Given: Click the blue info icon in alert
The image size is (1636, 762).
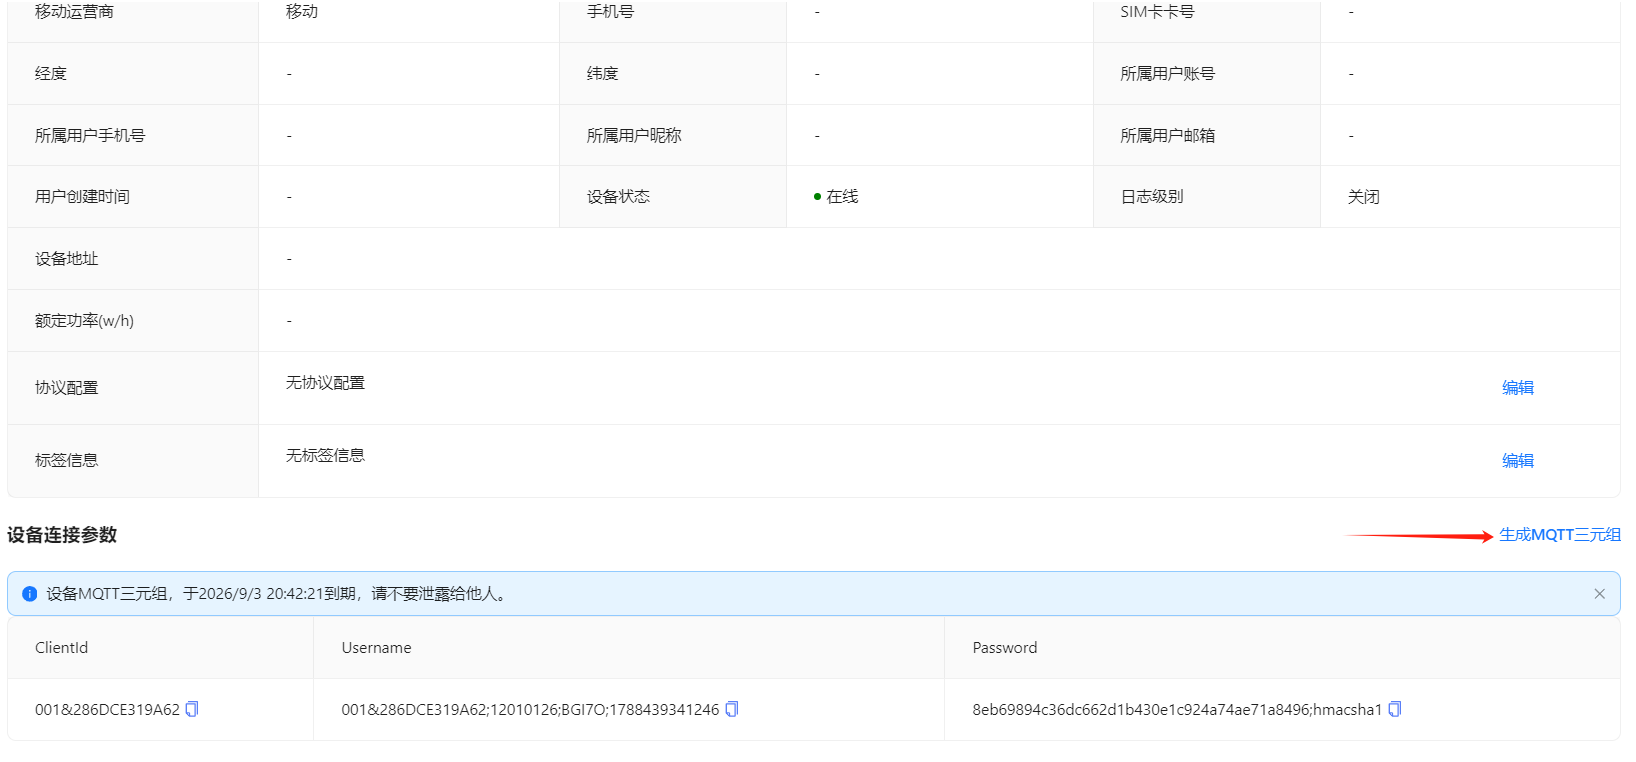Looking at the screenshot, I should (30, 594).
